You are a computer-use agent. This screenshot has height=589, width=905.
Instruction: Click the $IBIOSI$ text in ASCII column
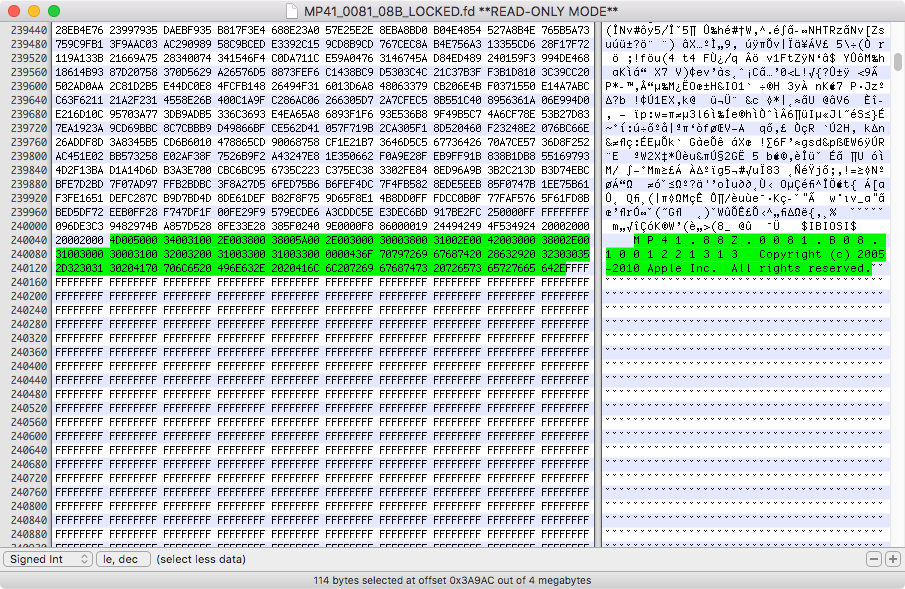click(x=829, y=226)
